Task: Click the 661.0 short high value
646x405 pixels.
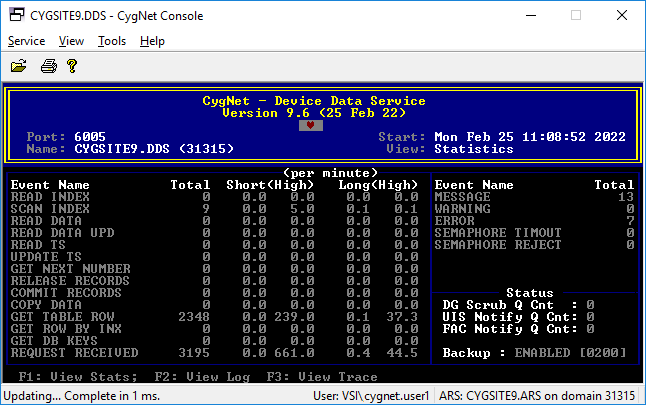Action: click(294, 353)
